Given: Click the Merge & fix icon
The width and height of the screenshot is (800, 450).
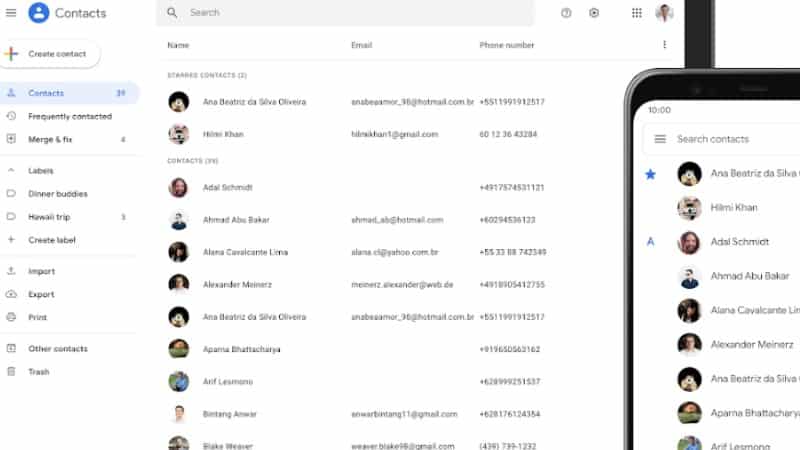Looking at the screenshot, I should coord(11,139).
